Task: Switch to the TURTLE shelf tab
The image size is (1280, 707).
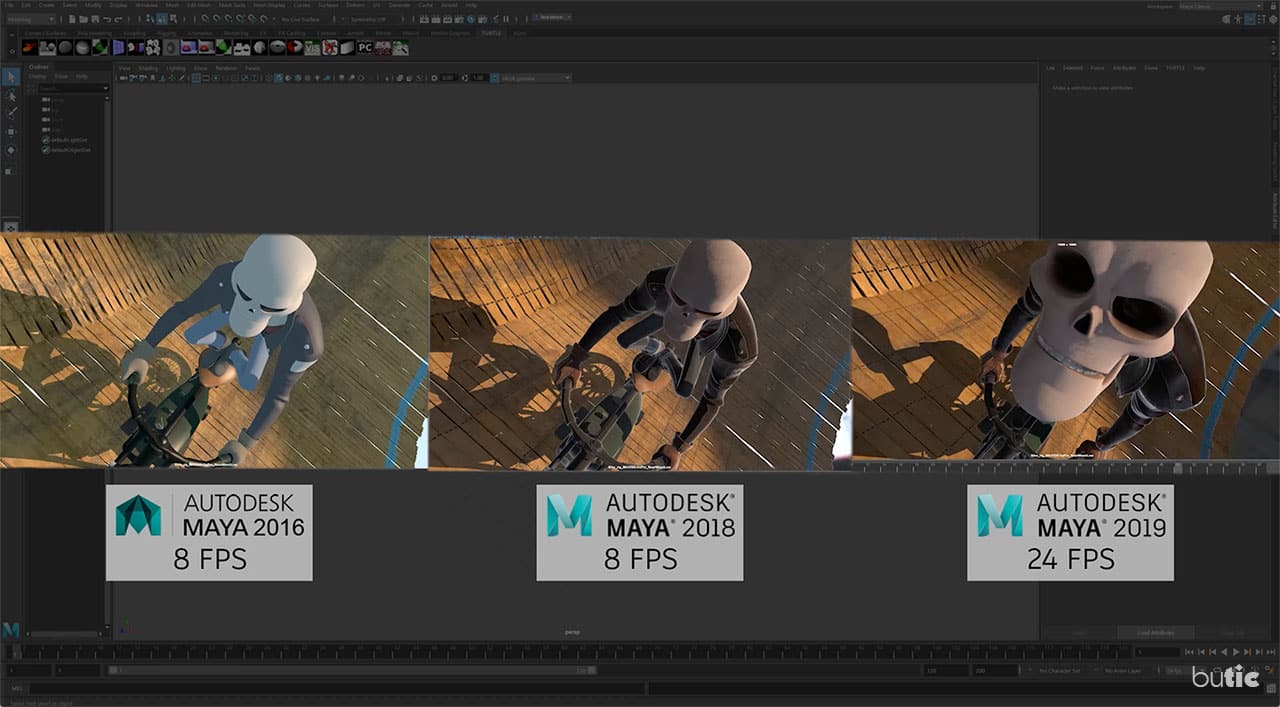Action: pos(491,34)
